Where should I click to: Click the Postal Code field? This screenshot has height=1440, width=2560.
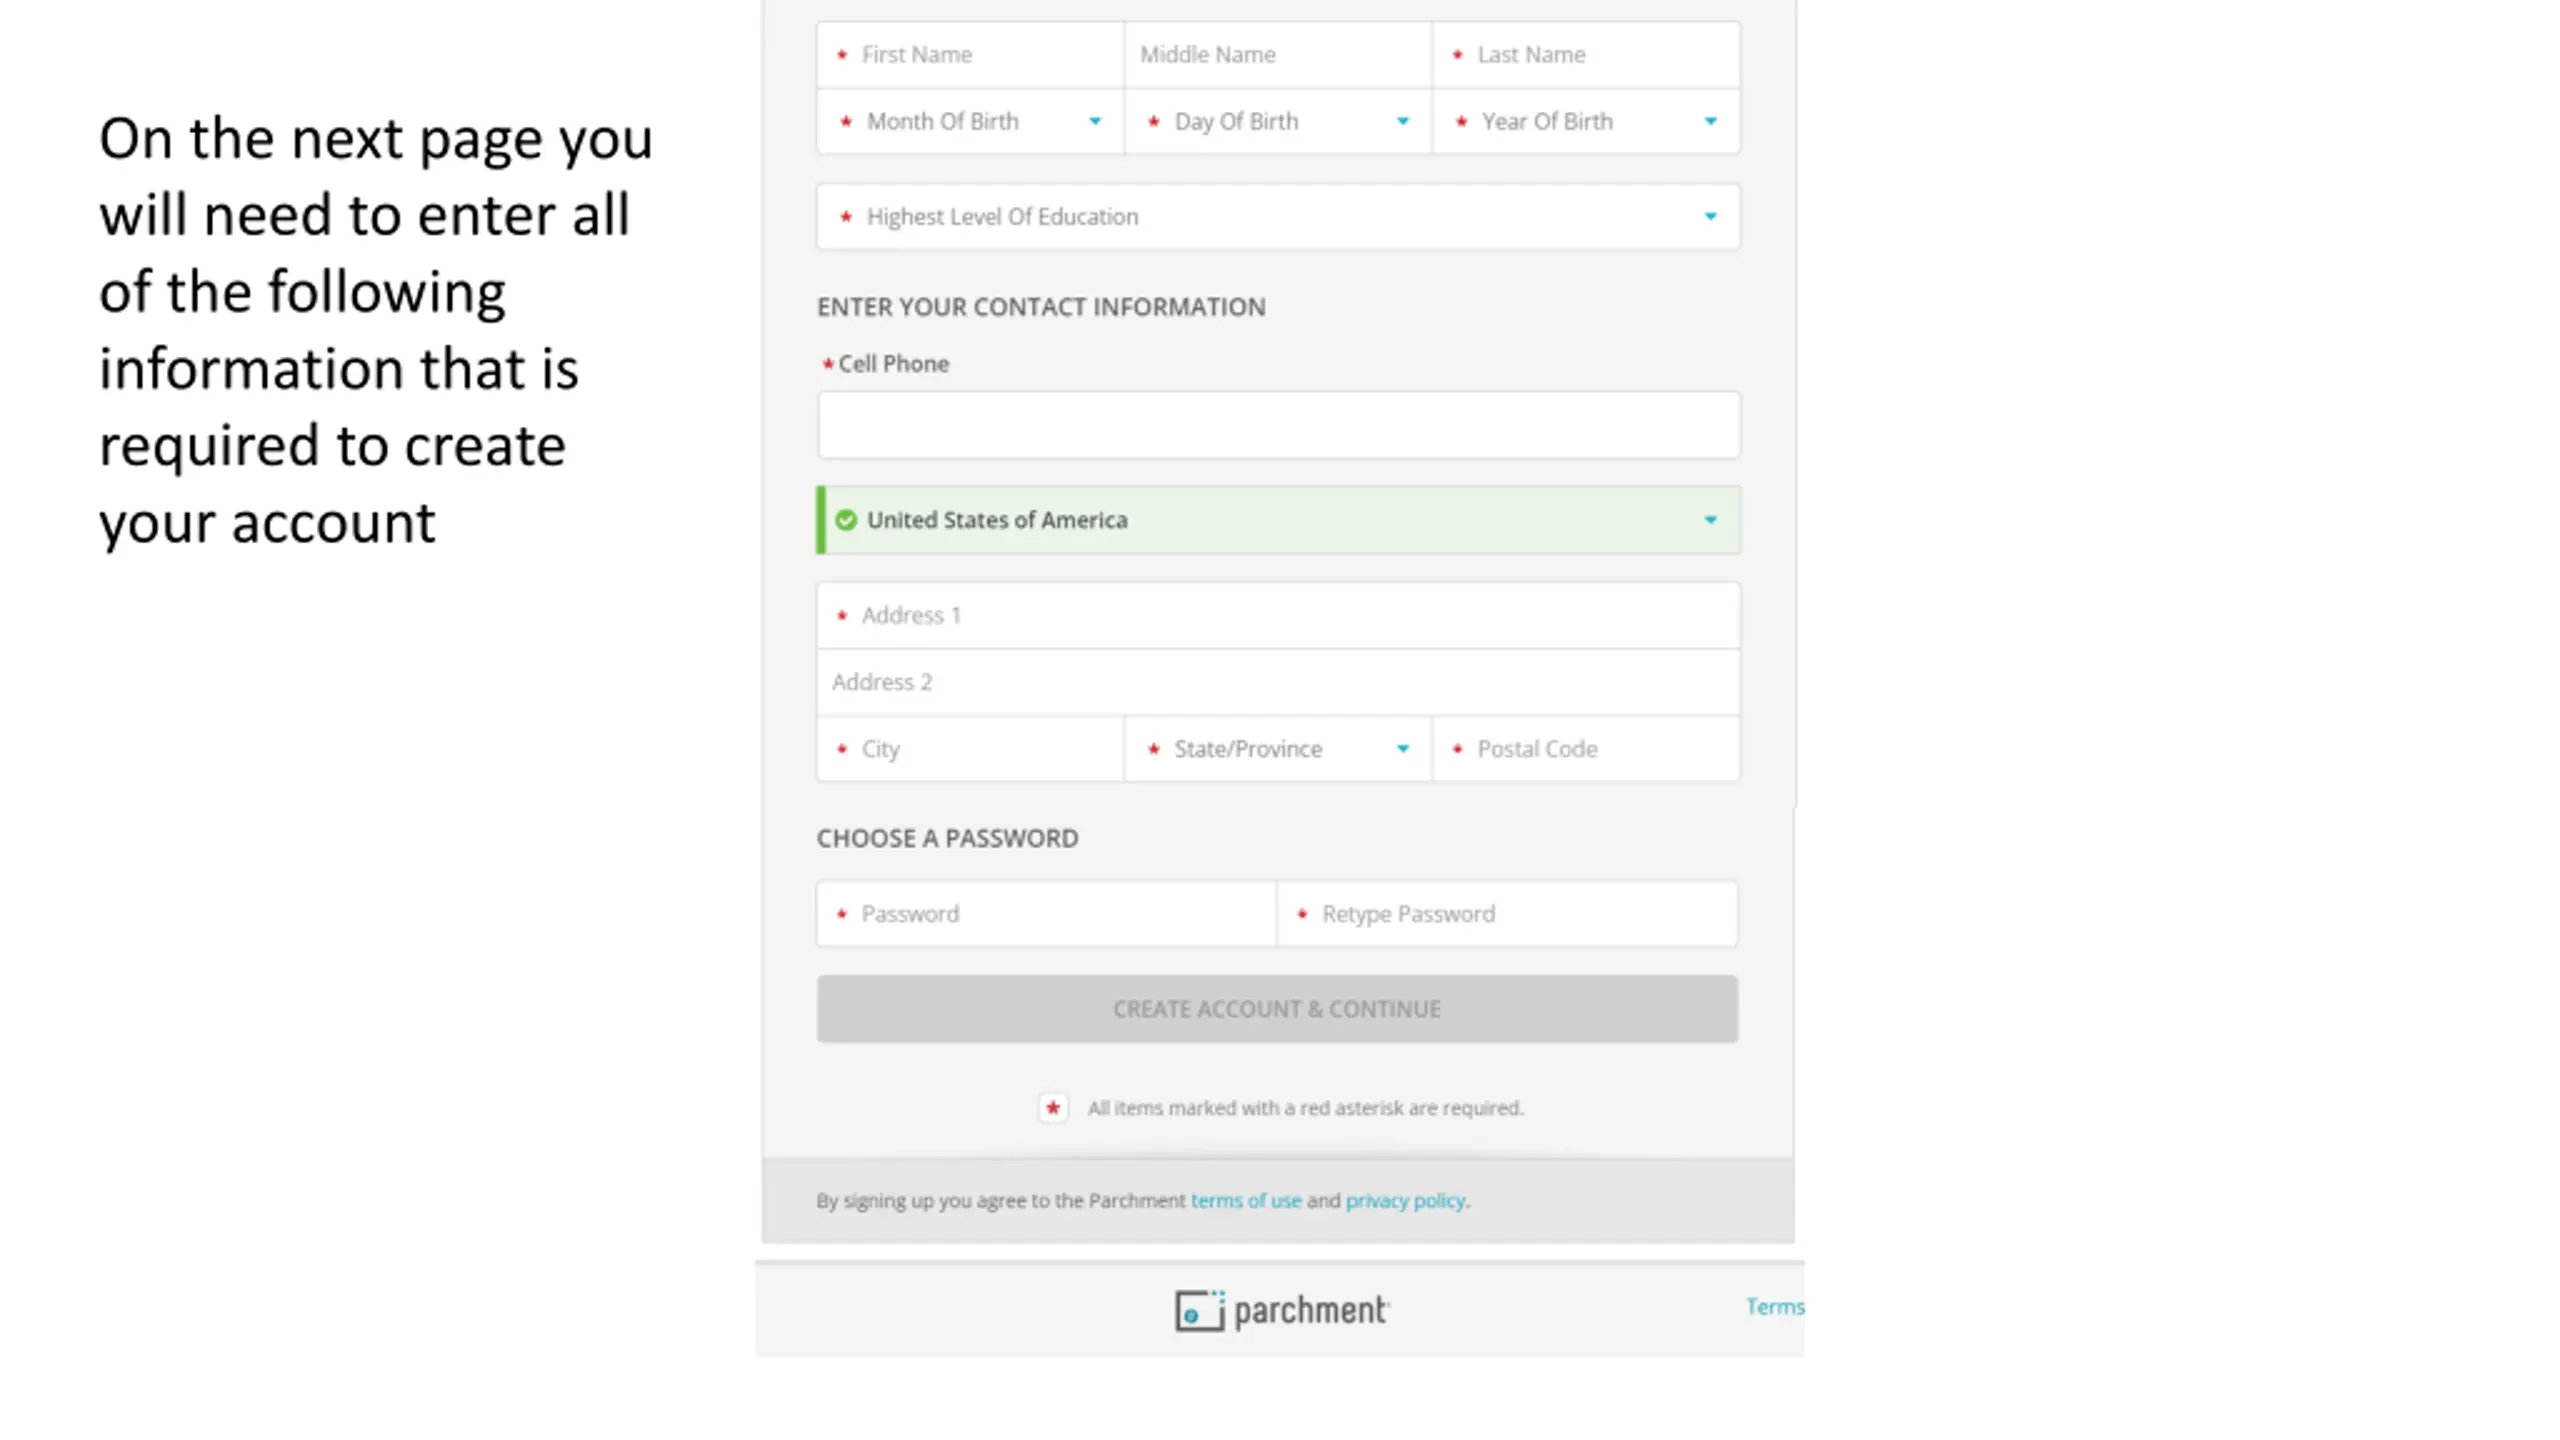tap(1586, 749)
